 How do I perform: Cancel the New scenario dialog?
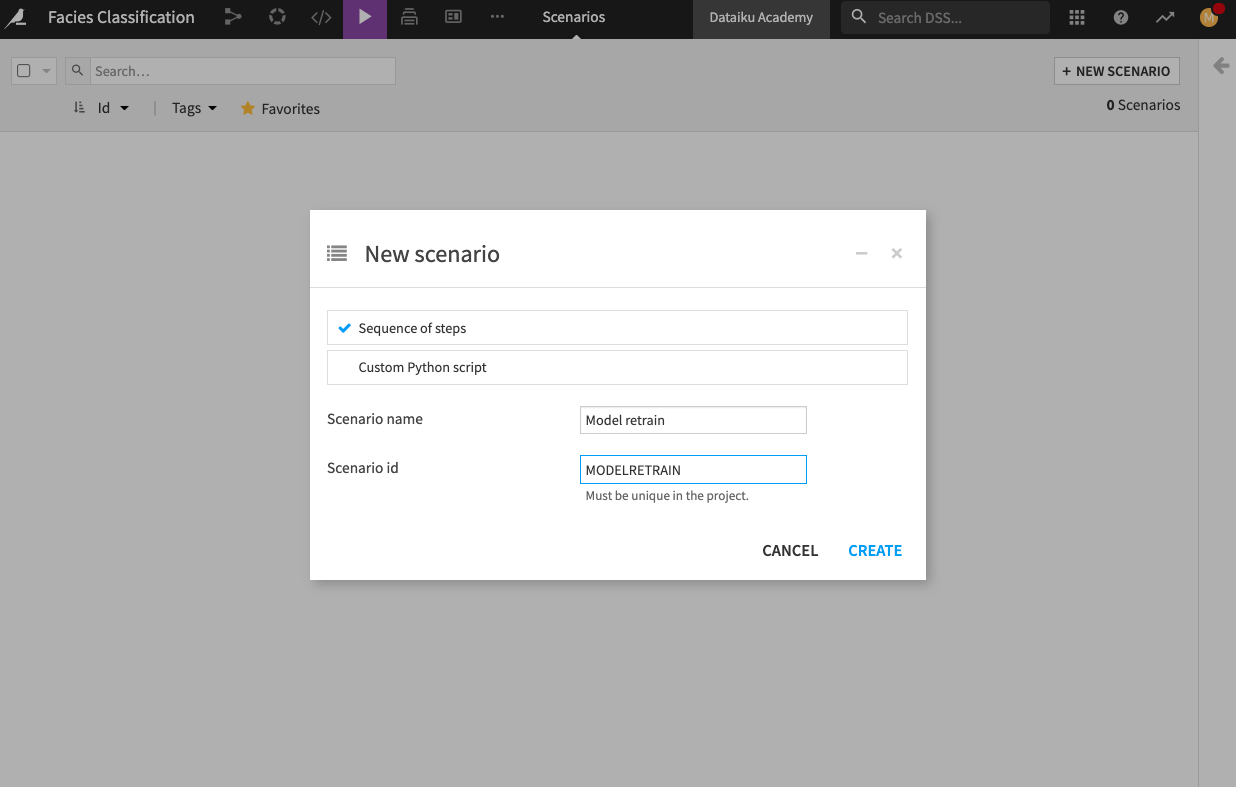pyautogui.click(x=789, y=550)
